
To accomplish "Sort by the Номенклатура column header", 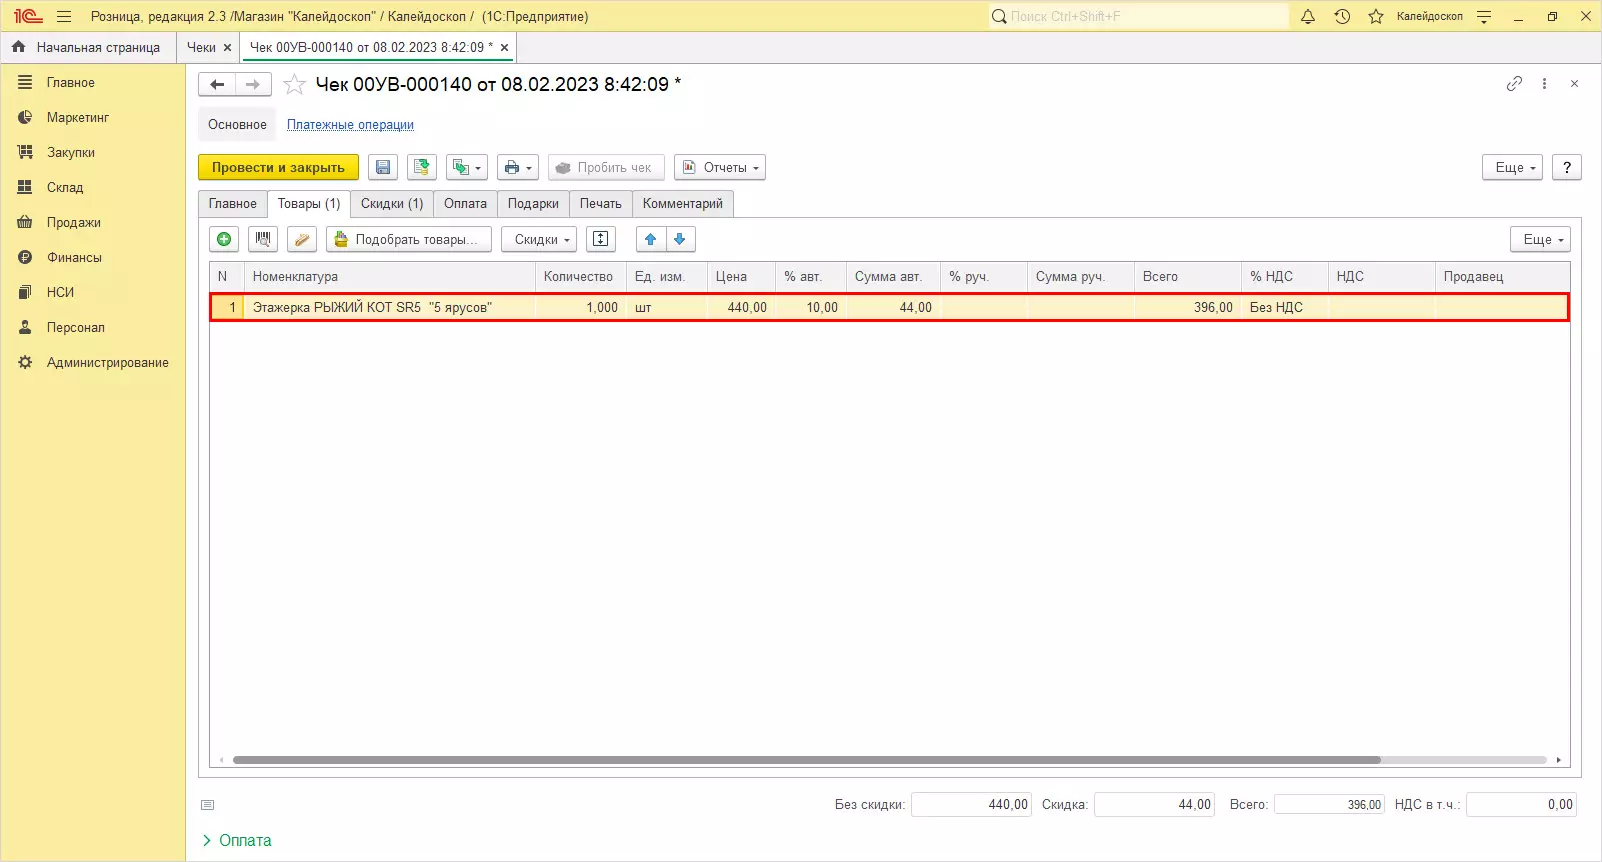I will pos(390,277).
